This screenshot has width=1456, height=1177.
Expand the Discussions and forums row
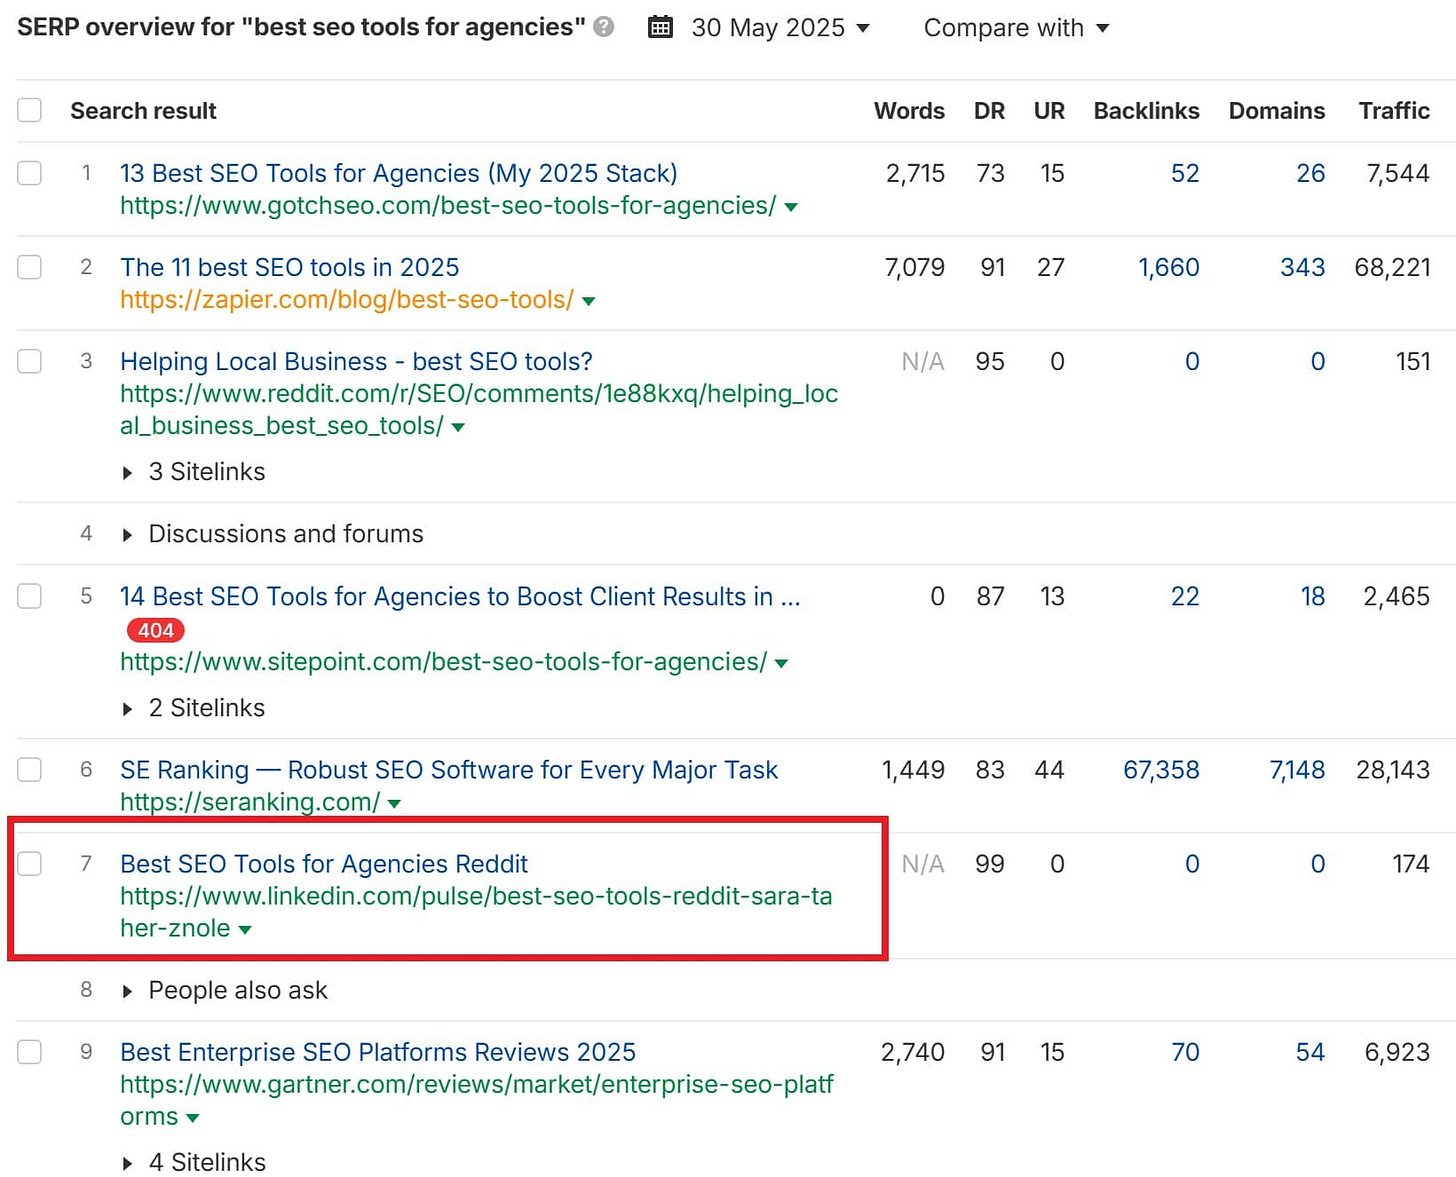tap(272, 534)
